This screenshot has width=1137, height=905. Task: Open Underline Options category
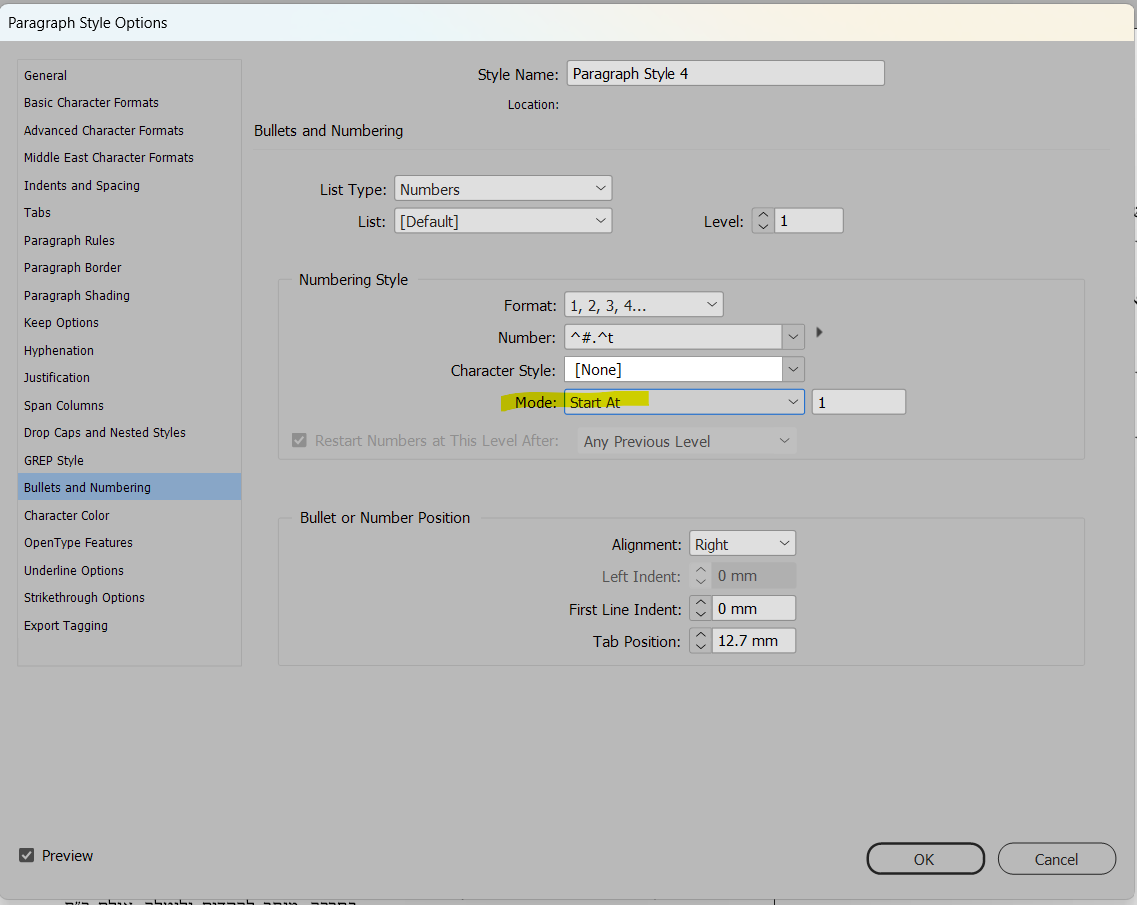pyautogui.click(x=73, y=571)
